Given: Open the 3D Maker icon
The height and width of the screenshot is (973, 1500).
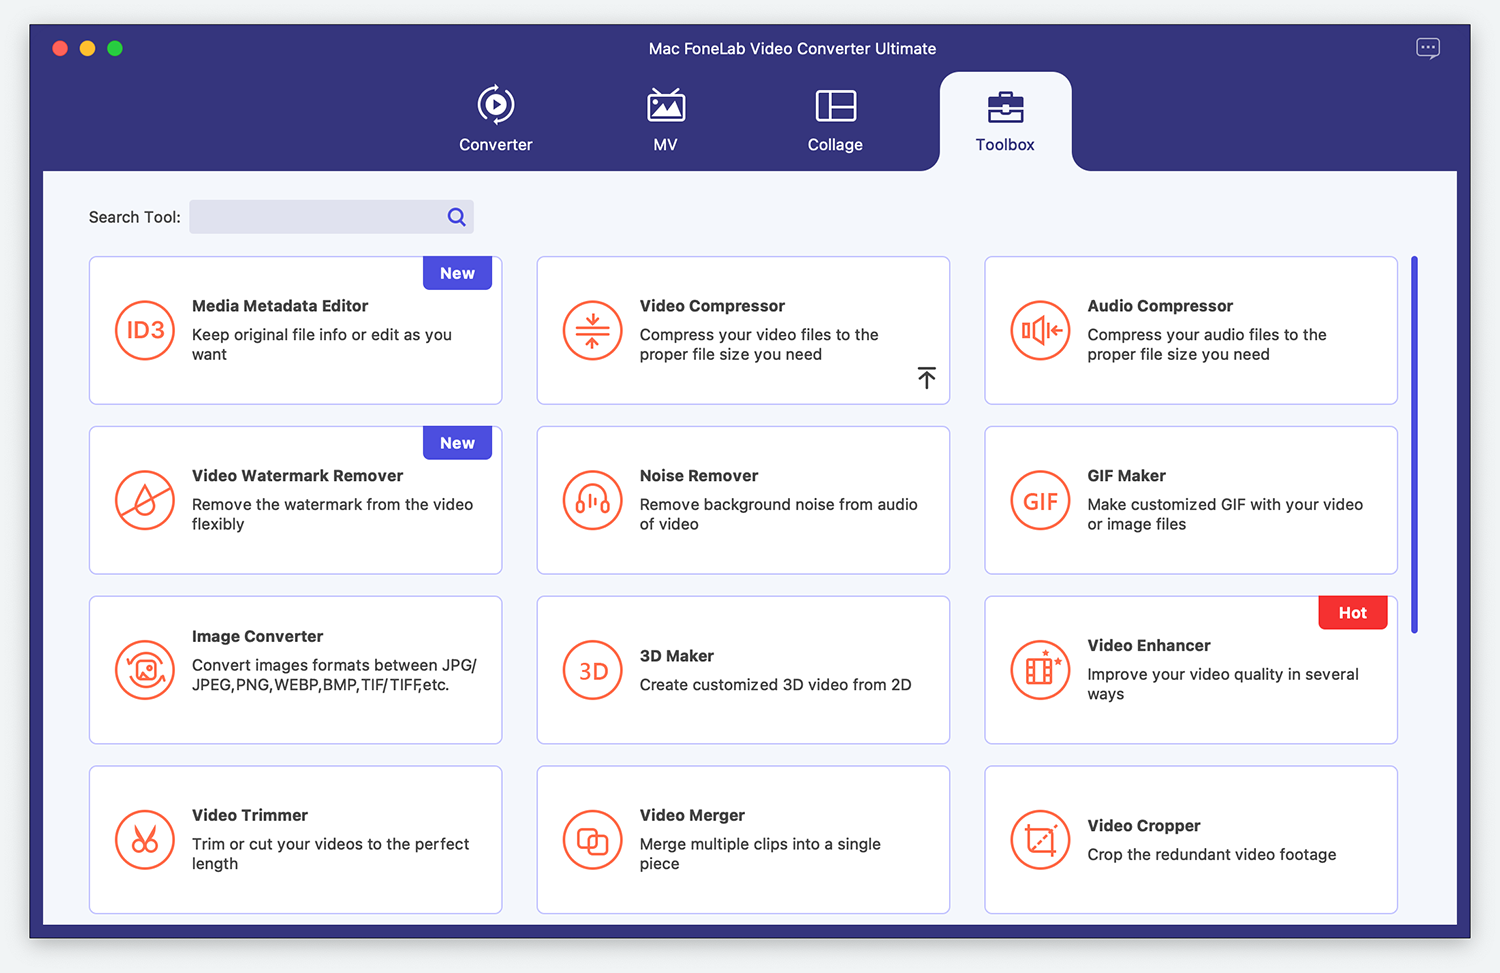Looking at the screenshot, I should tap(592, 670).
